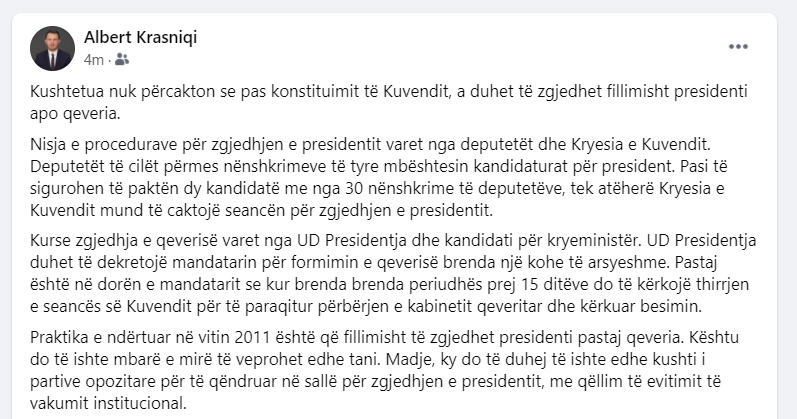Click the words "apo qeveria."

75,113
